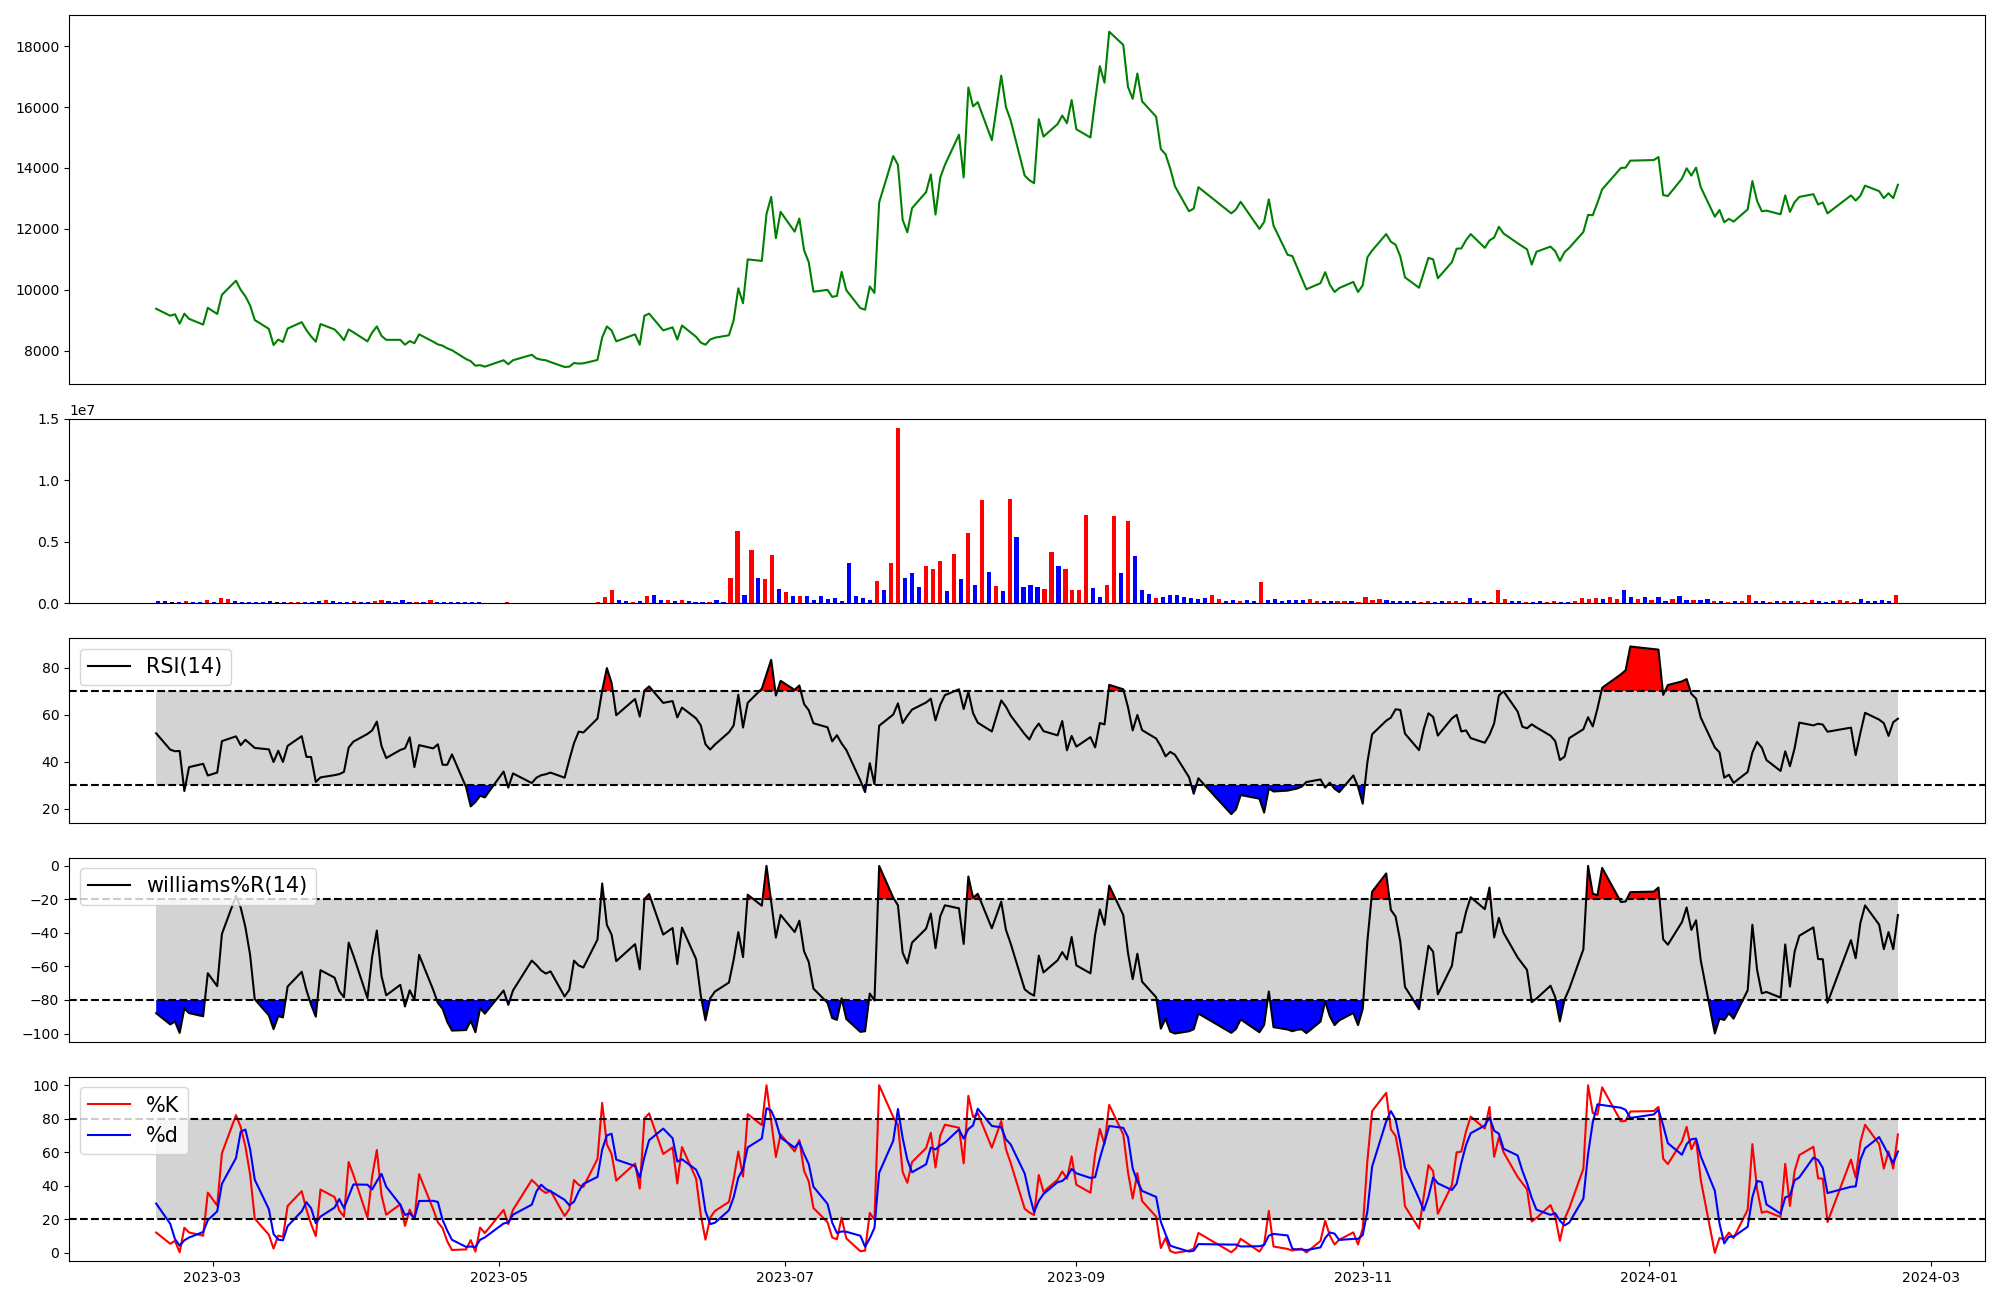Click the -100 Williams %R axis tick label

tap(43, 1034)
